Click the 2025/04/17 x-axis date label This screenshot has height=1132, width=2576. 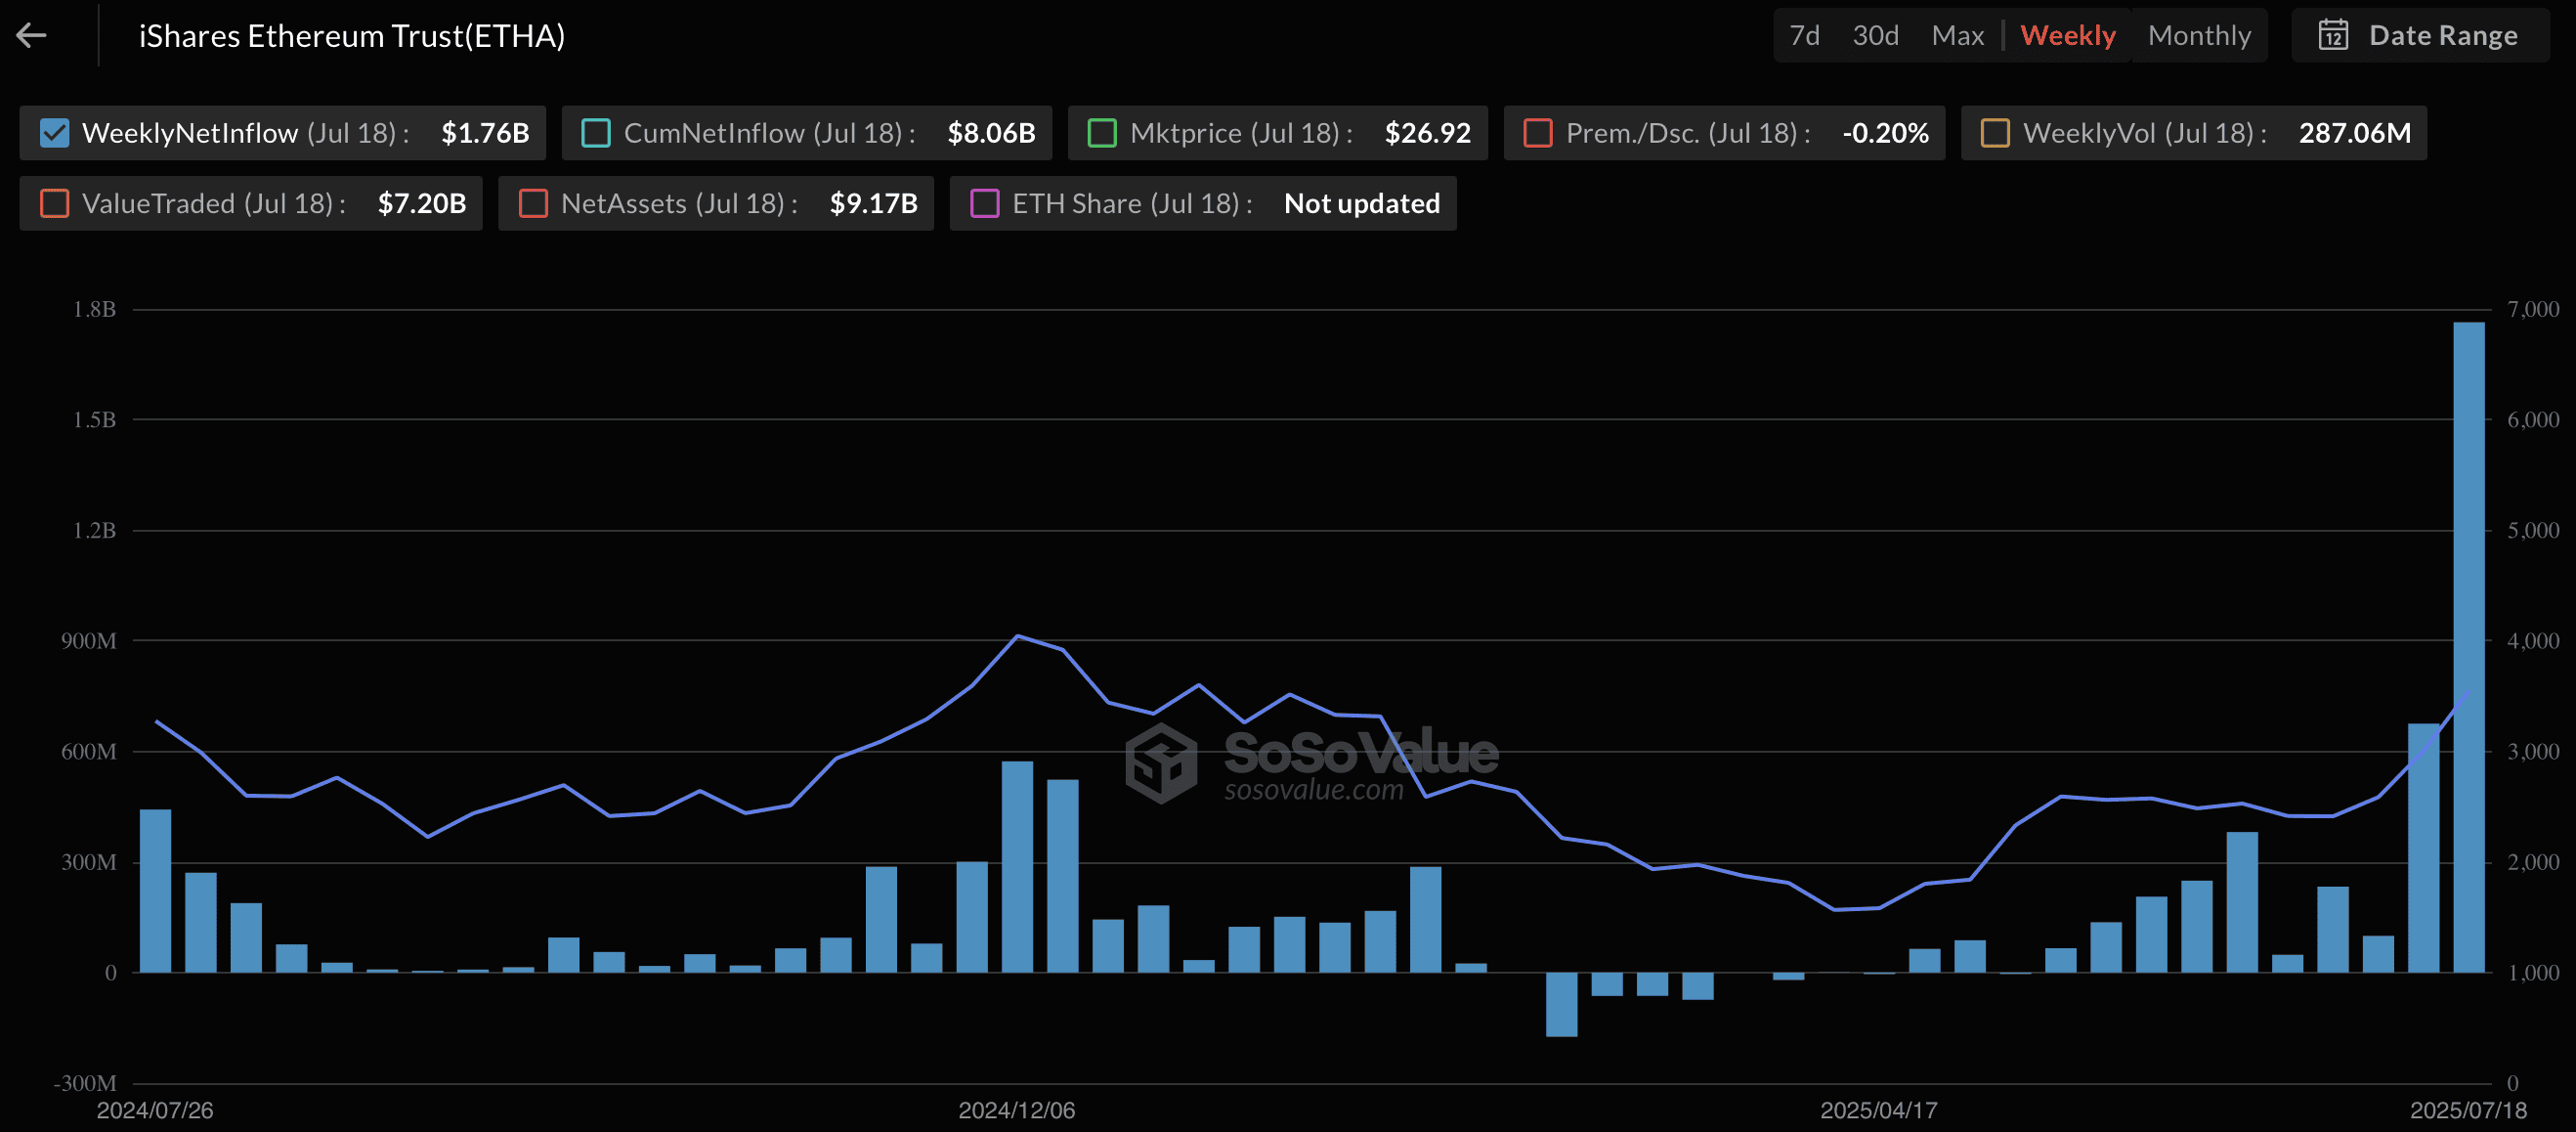click(1879, 1110)
